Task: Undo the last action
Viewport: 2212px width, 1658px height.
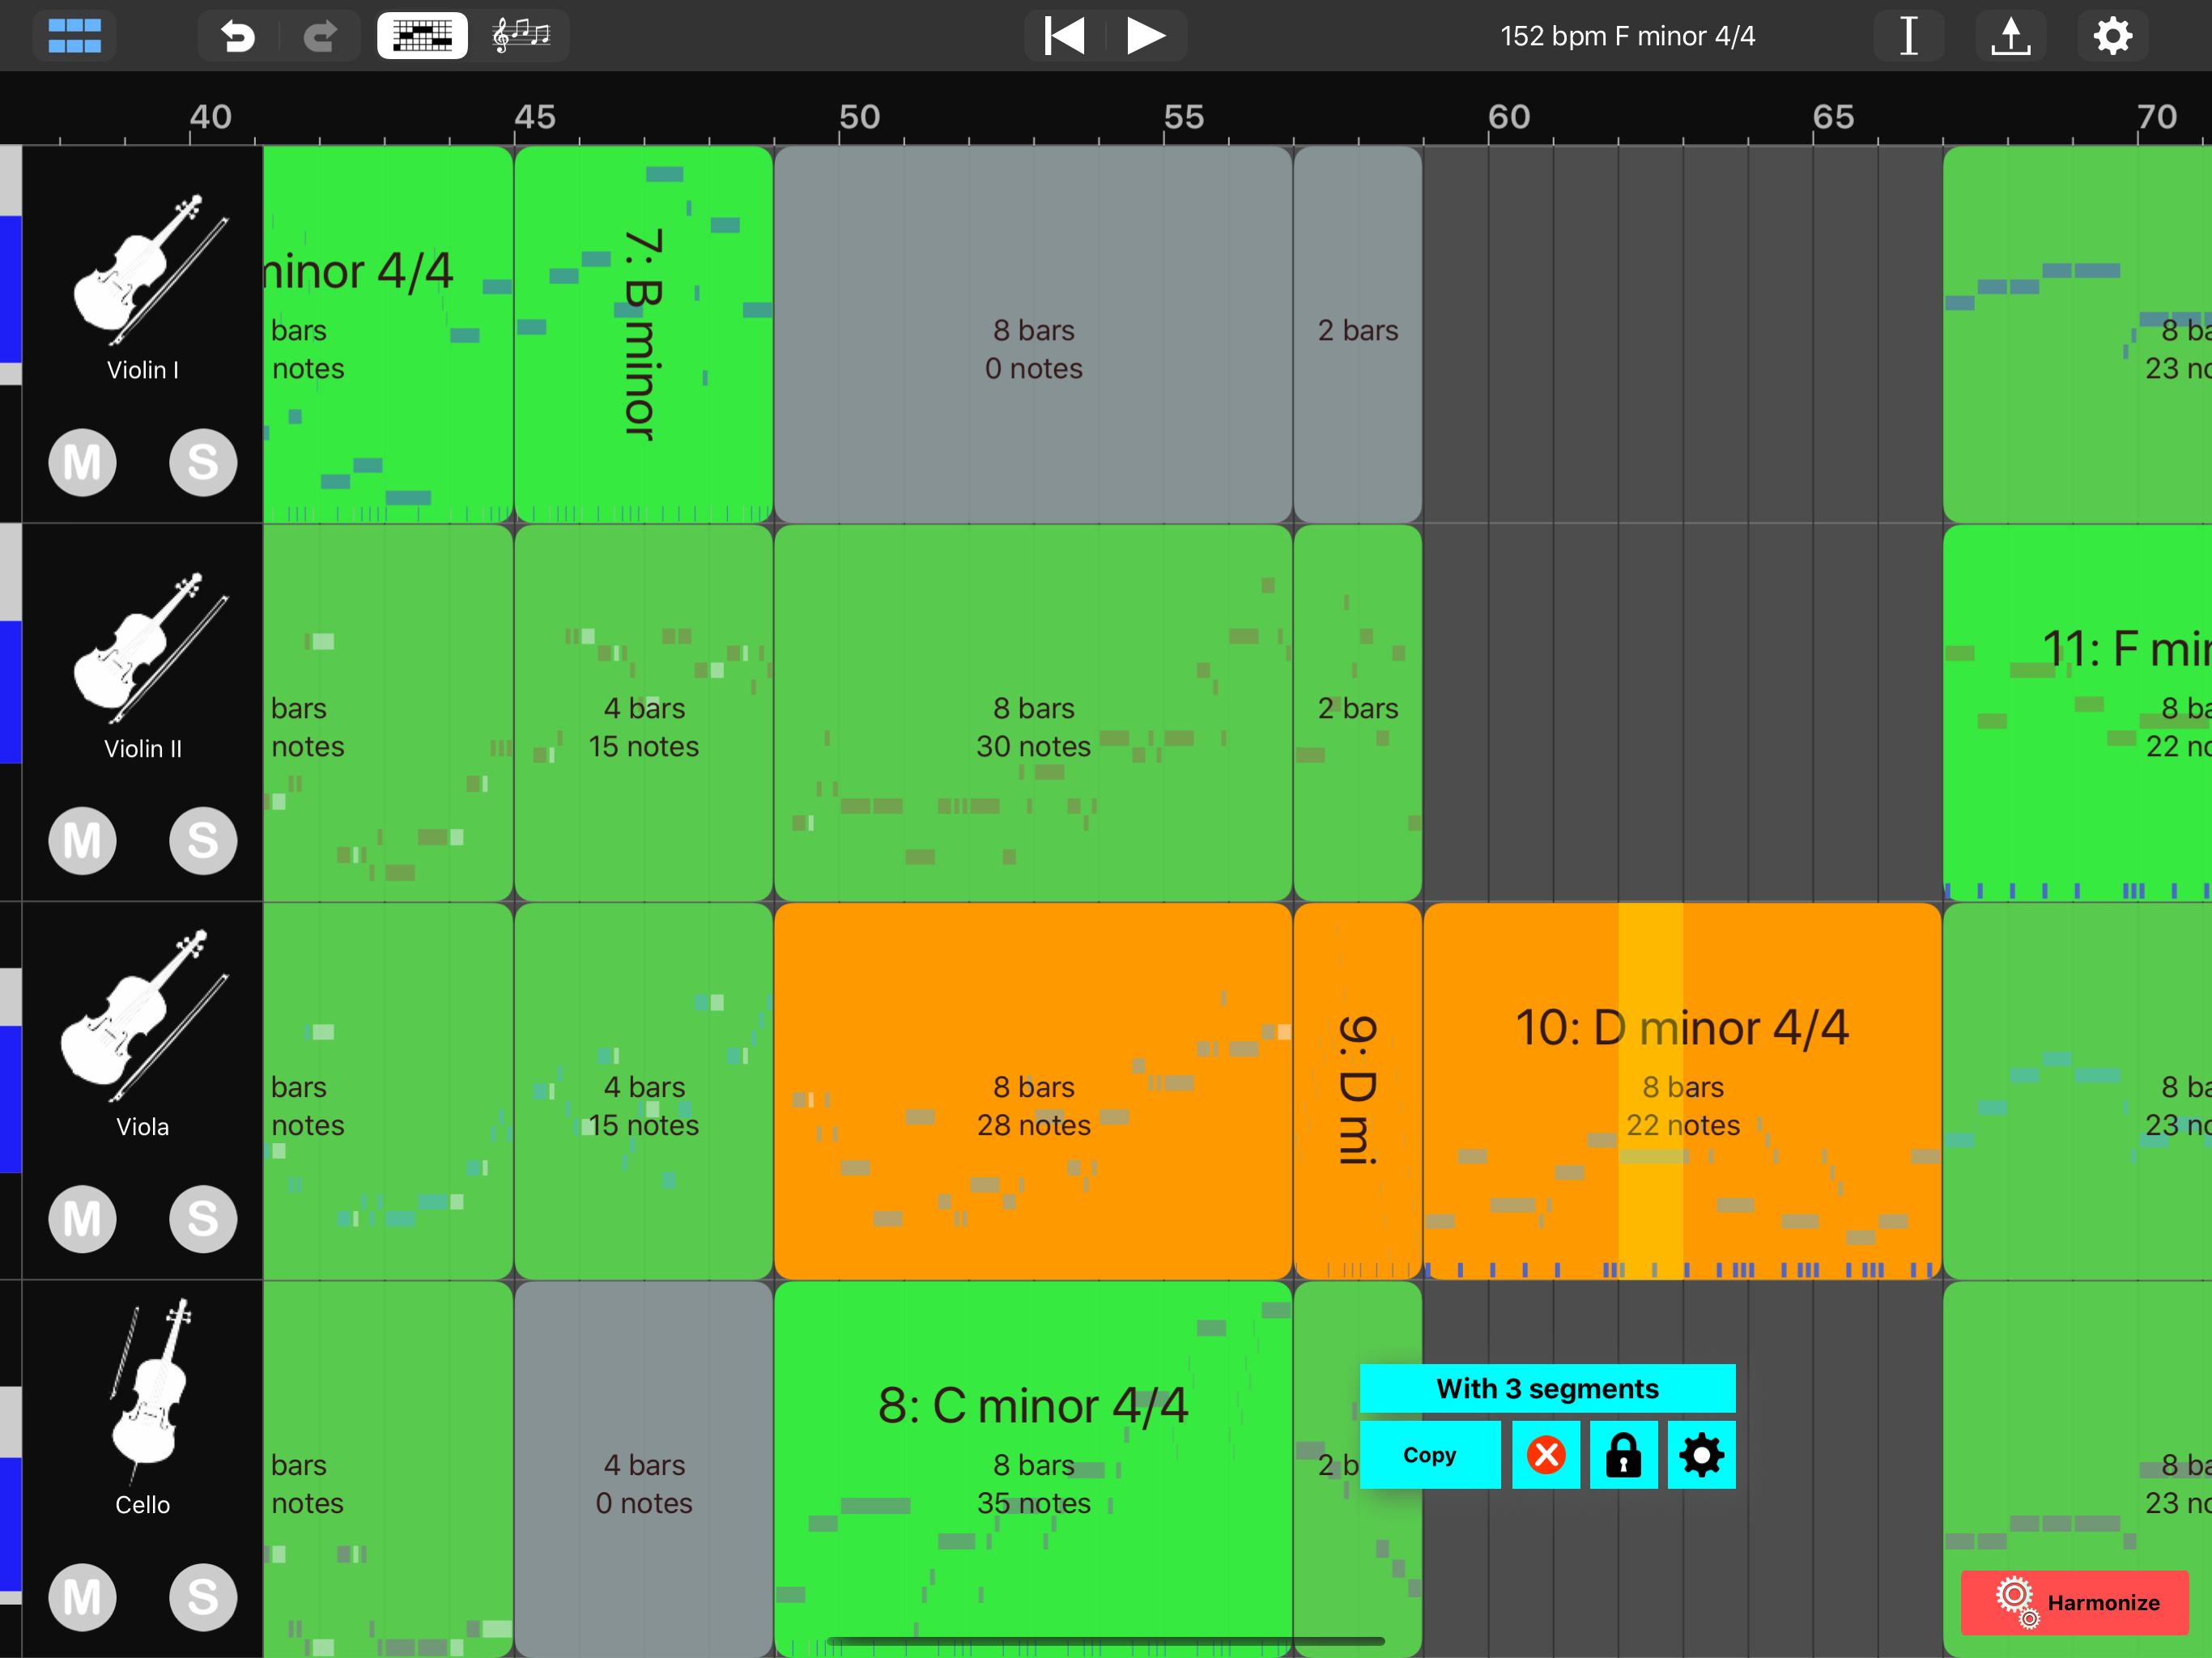Action: coord(238,36)
